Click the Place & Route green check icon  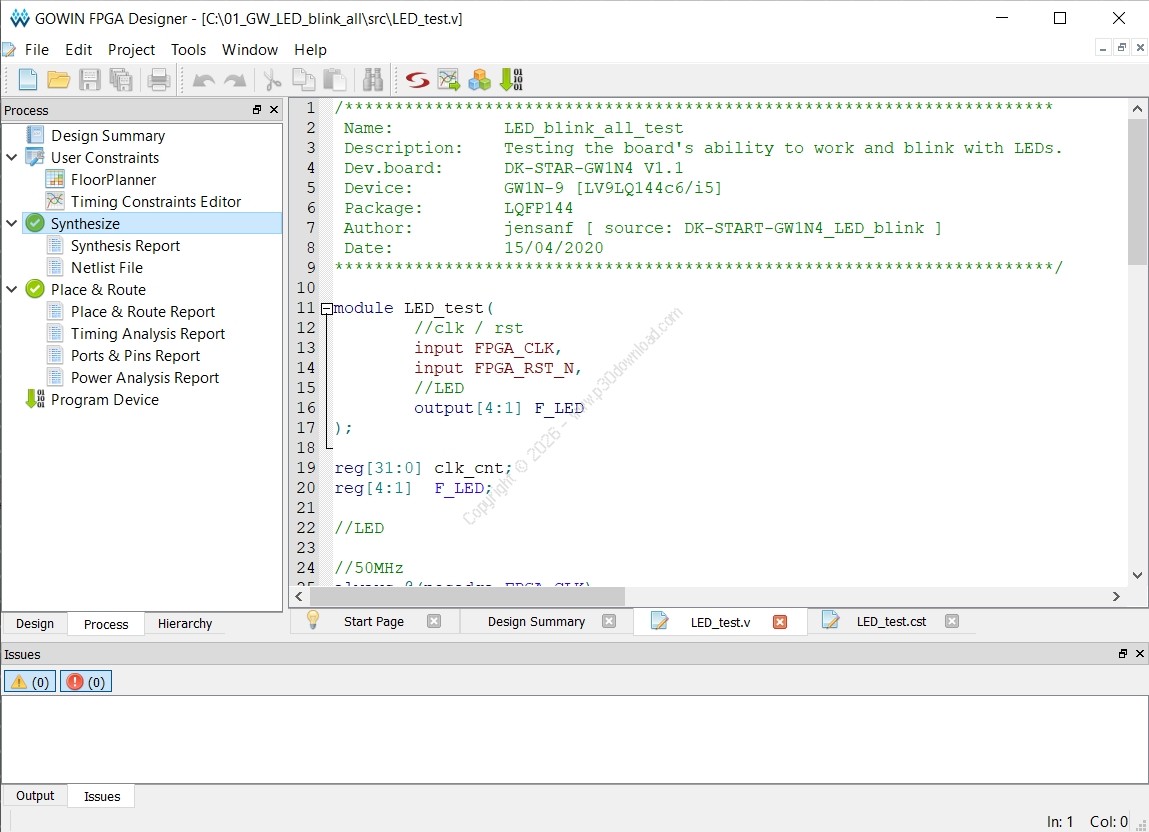point(34,289)
